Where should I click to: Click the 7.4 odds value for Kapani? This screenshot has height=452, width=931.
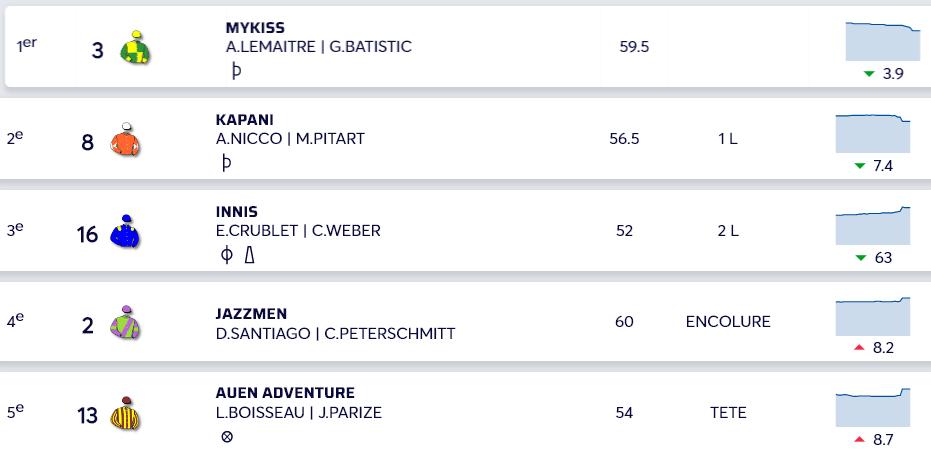pos(883,166)
